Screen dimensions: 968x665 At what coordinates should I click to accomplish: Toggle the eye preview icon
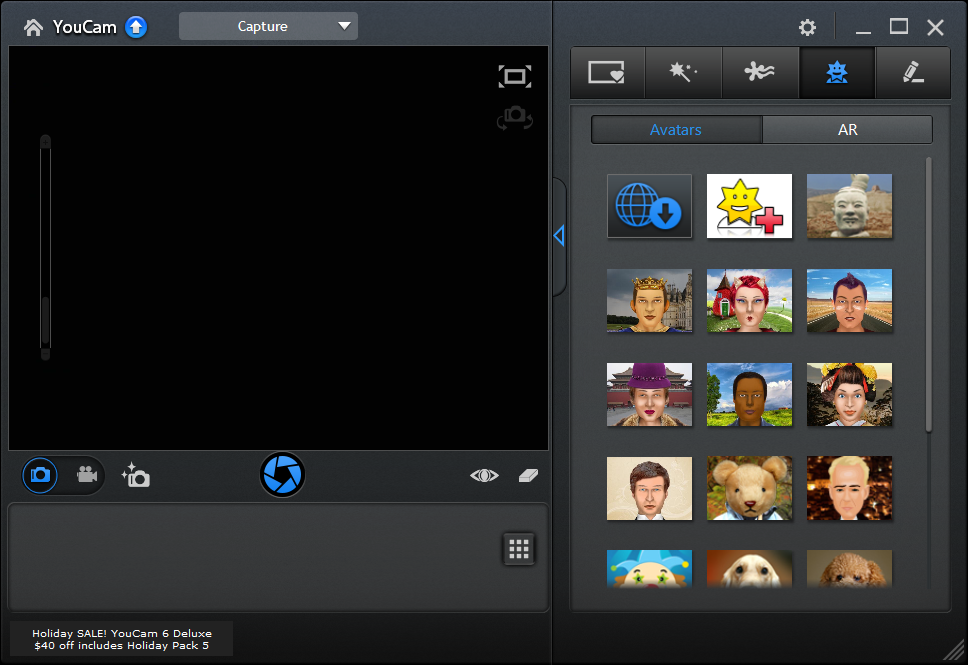coord(484,476)
